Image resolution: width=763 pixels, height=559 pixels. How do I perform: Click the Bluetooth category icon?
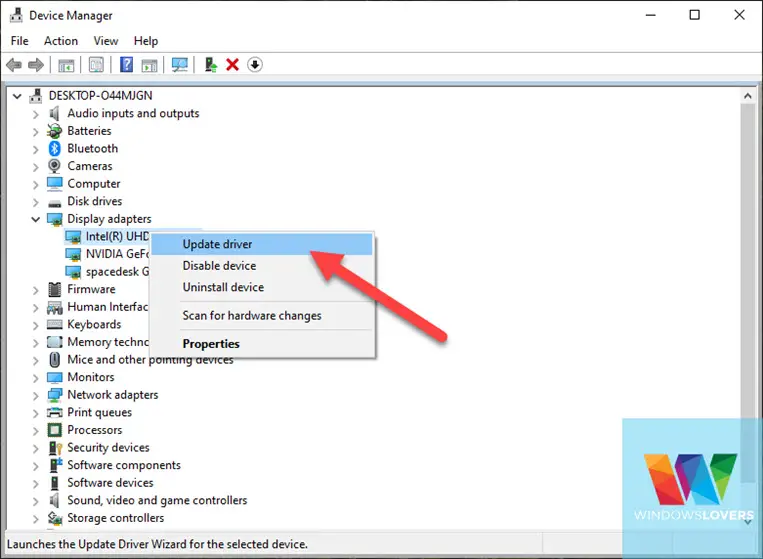click(54, 148)
